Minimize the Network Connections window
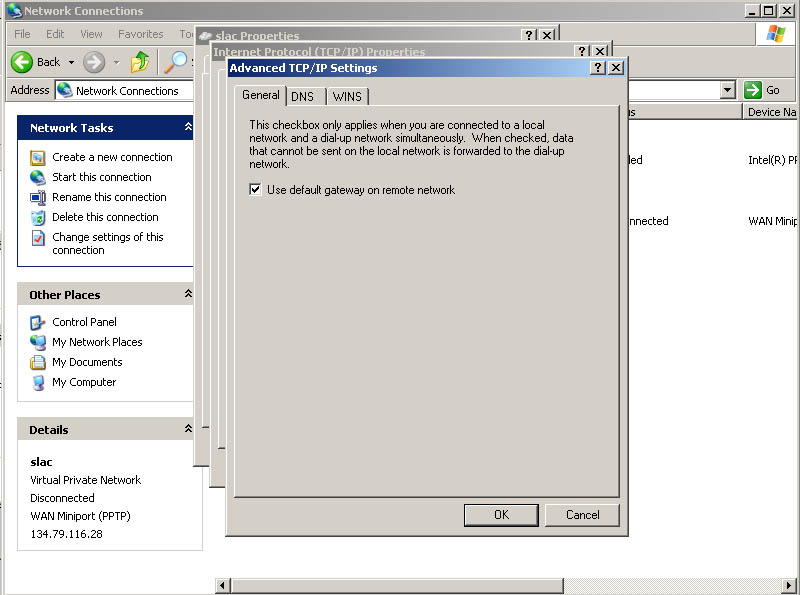The height and width of the screenshot is (595, 800). [752, 11]
